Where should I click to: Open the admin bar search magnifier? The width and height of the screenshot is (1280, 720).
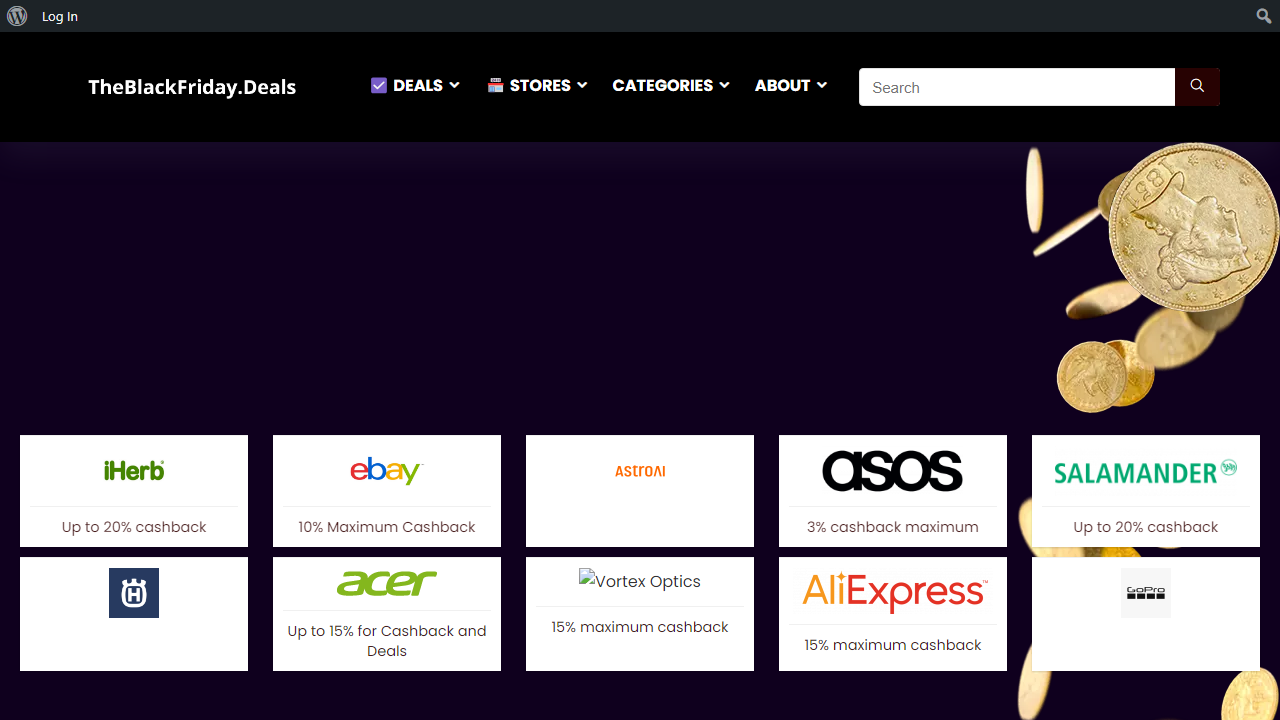pyautogui.click(x=1264, y=16)
